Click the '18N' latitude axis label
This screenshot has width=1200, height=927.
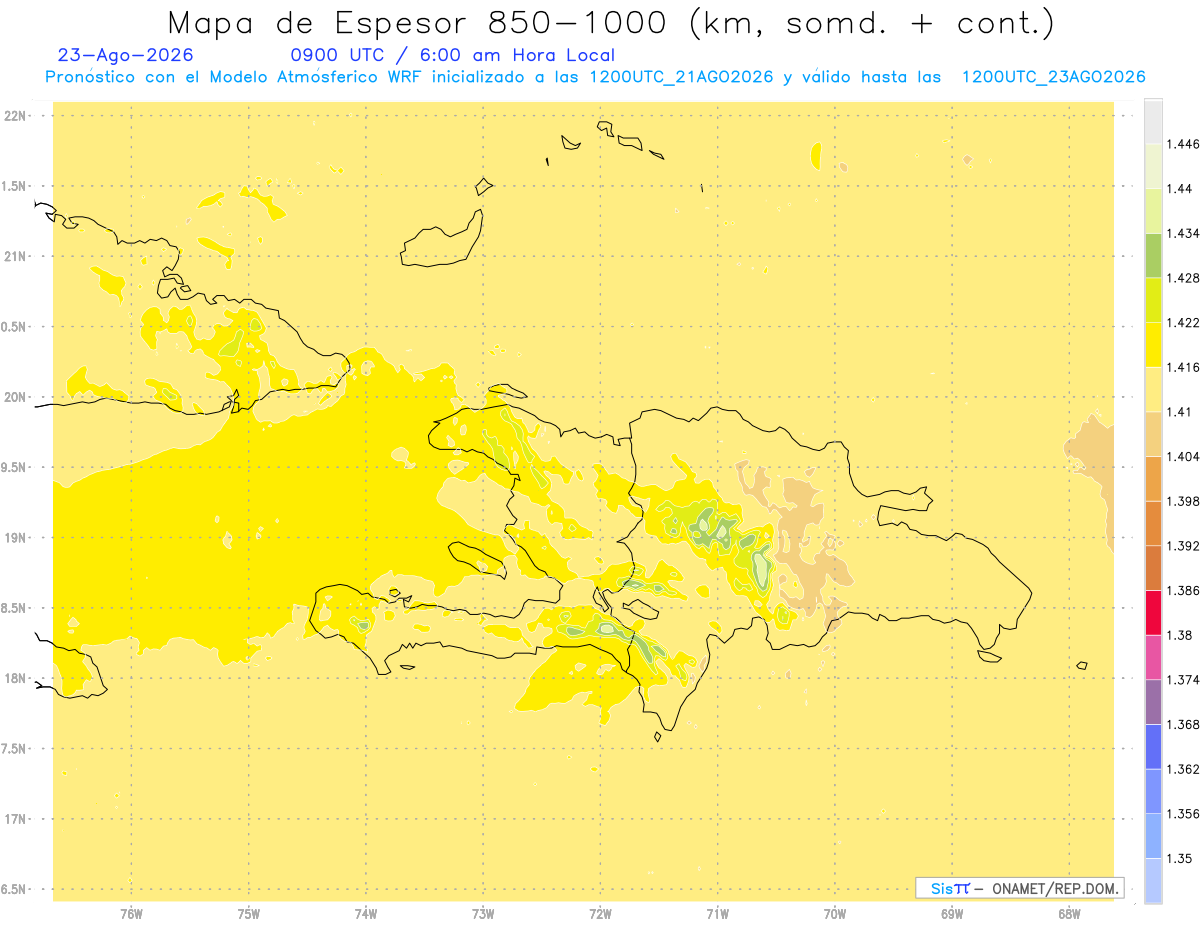[15, 679]
